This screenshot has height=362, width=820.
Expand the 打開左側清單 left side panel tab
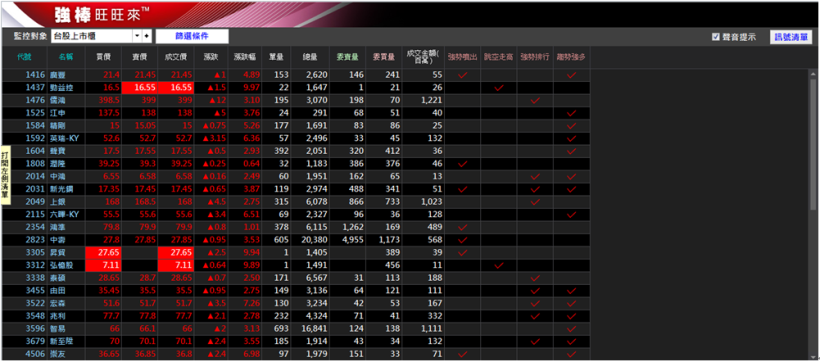tap(5, 175)
